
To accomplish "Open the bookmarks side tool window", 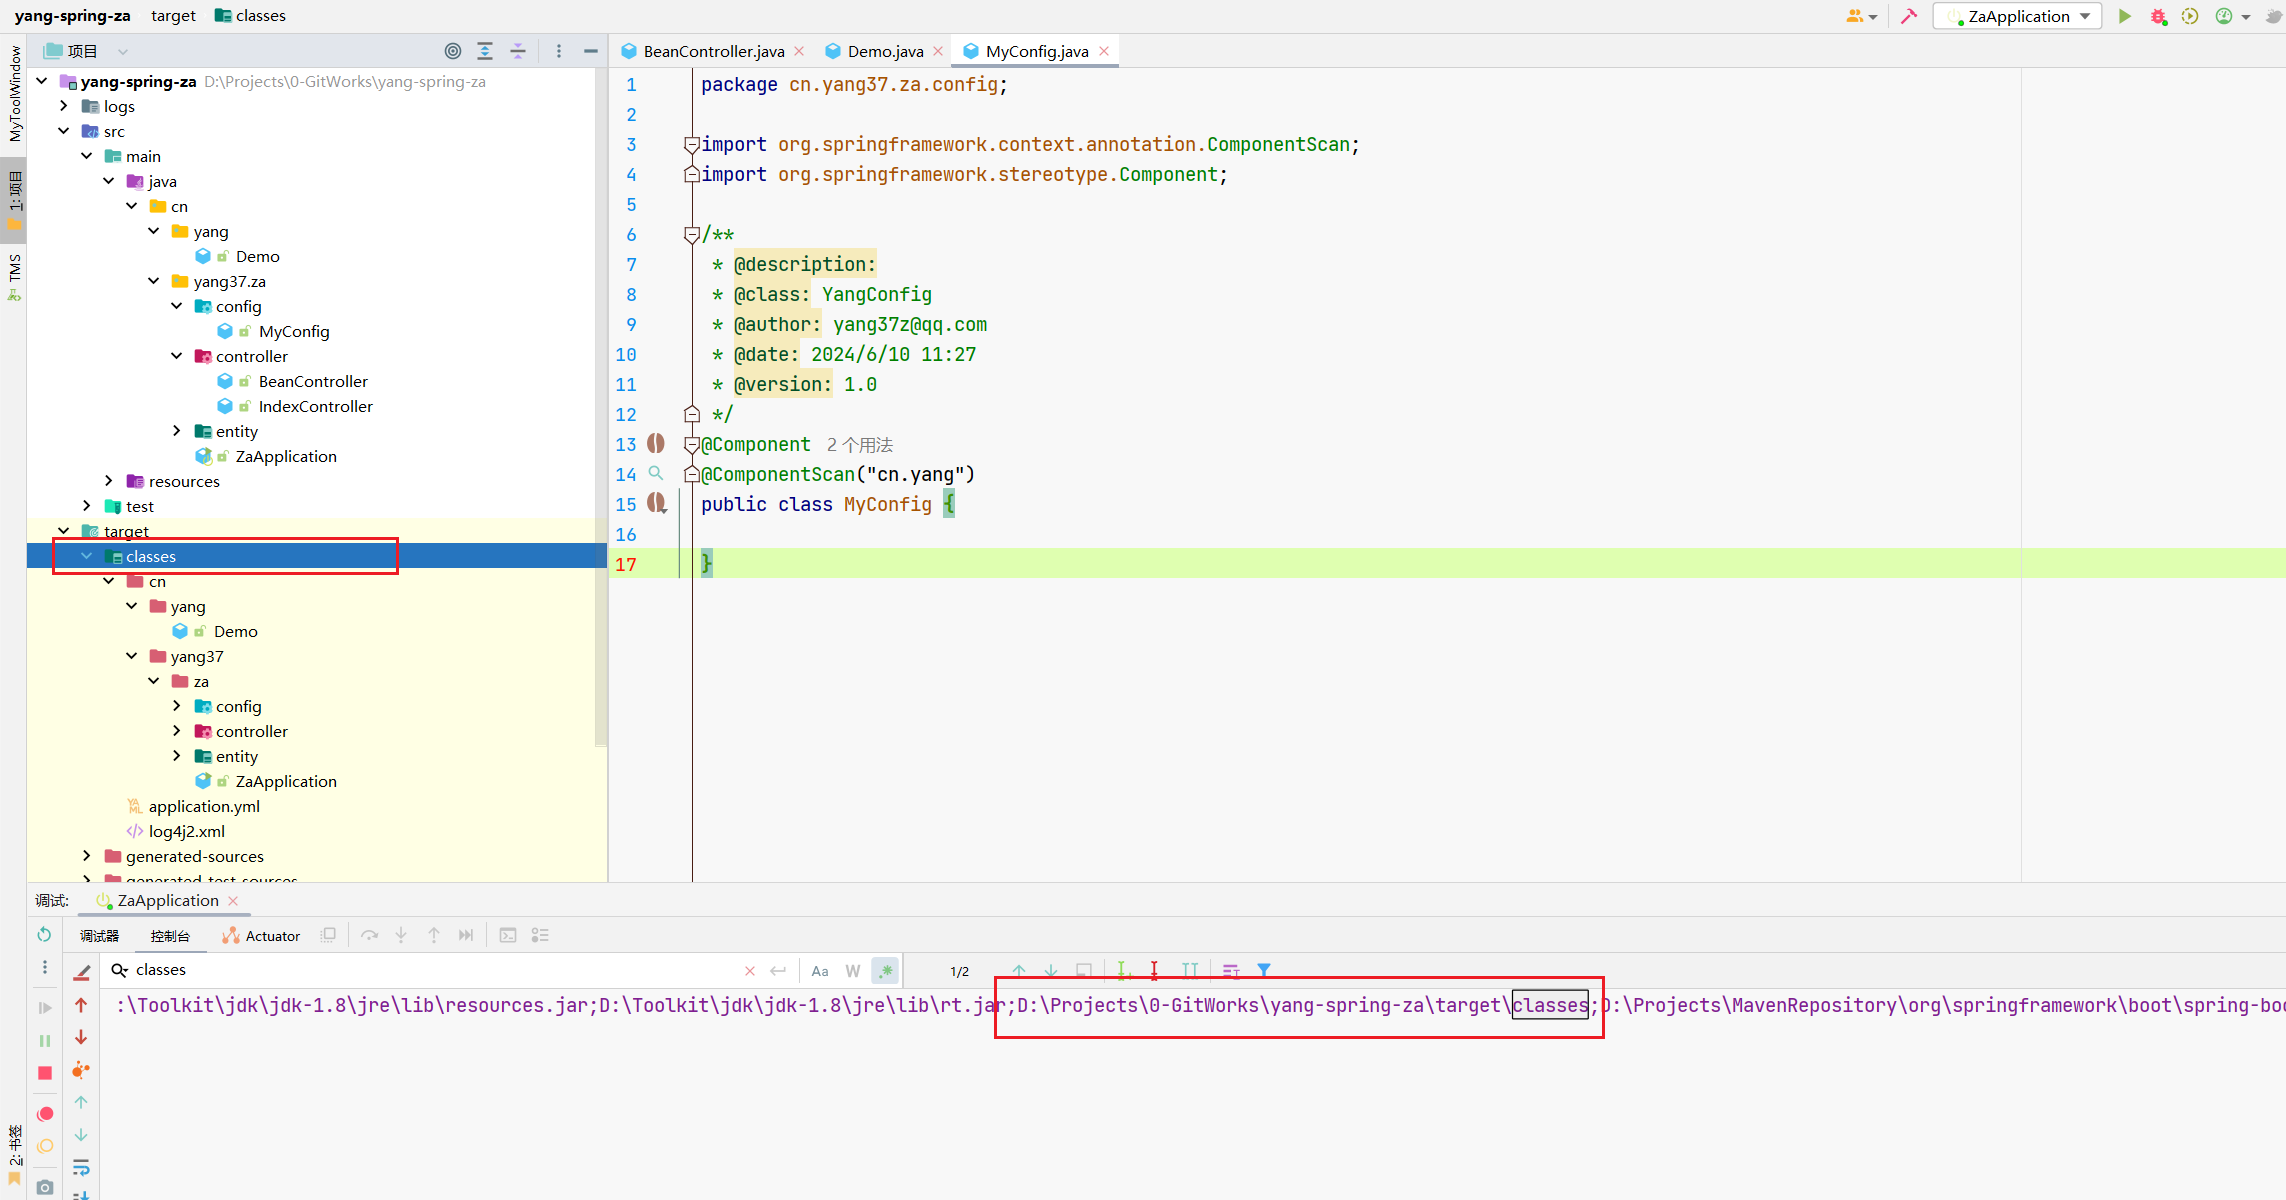I will (14, 1154).
